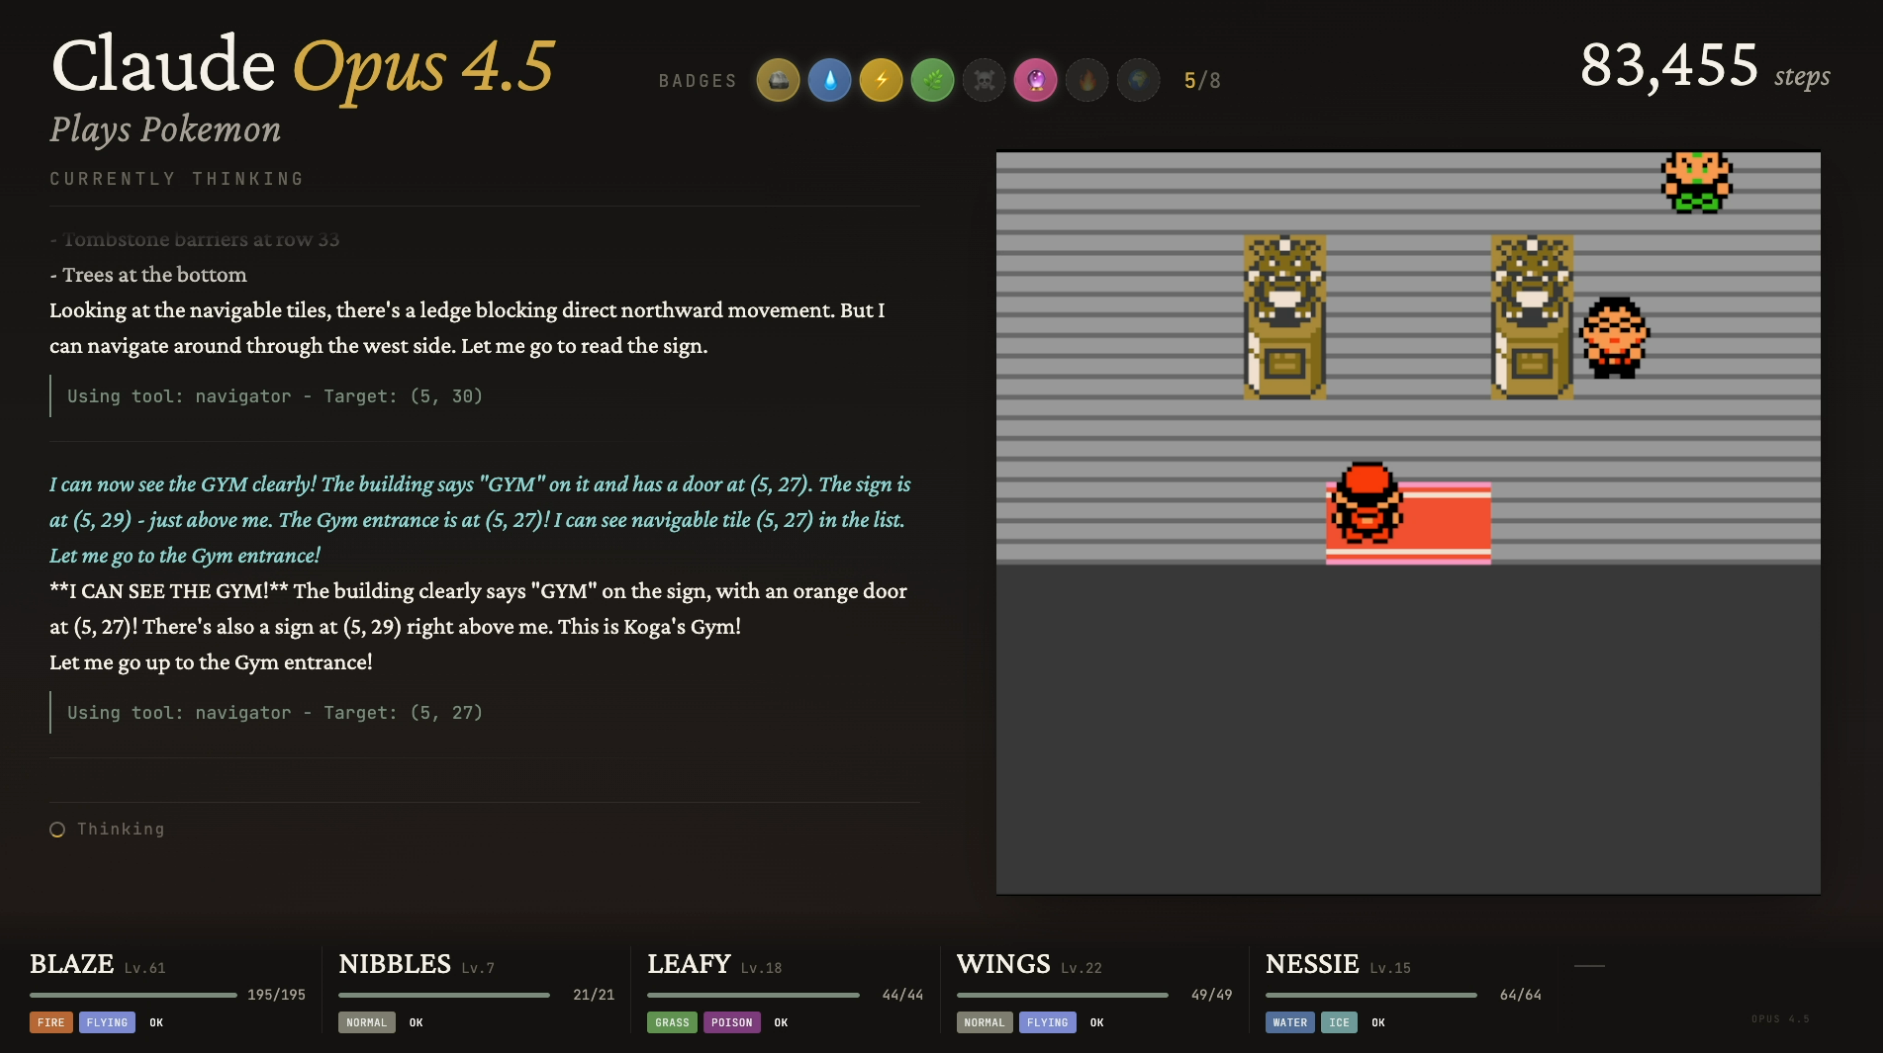The image size is (1883, 1053).
Task: Select the green leaf Rainbow badge
Action: (933, 80)
